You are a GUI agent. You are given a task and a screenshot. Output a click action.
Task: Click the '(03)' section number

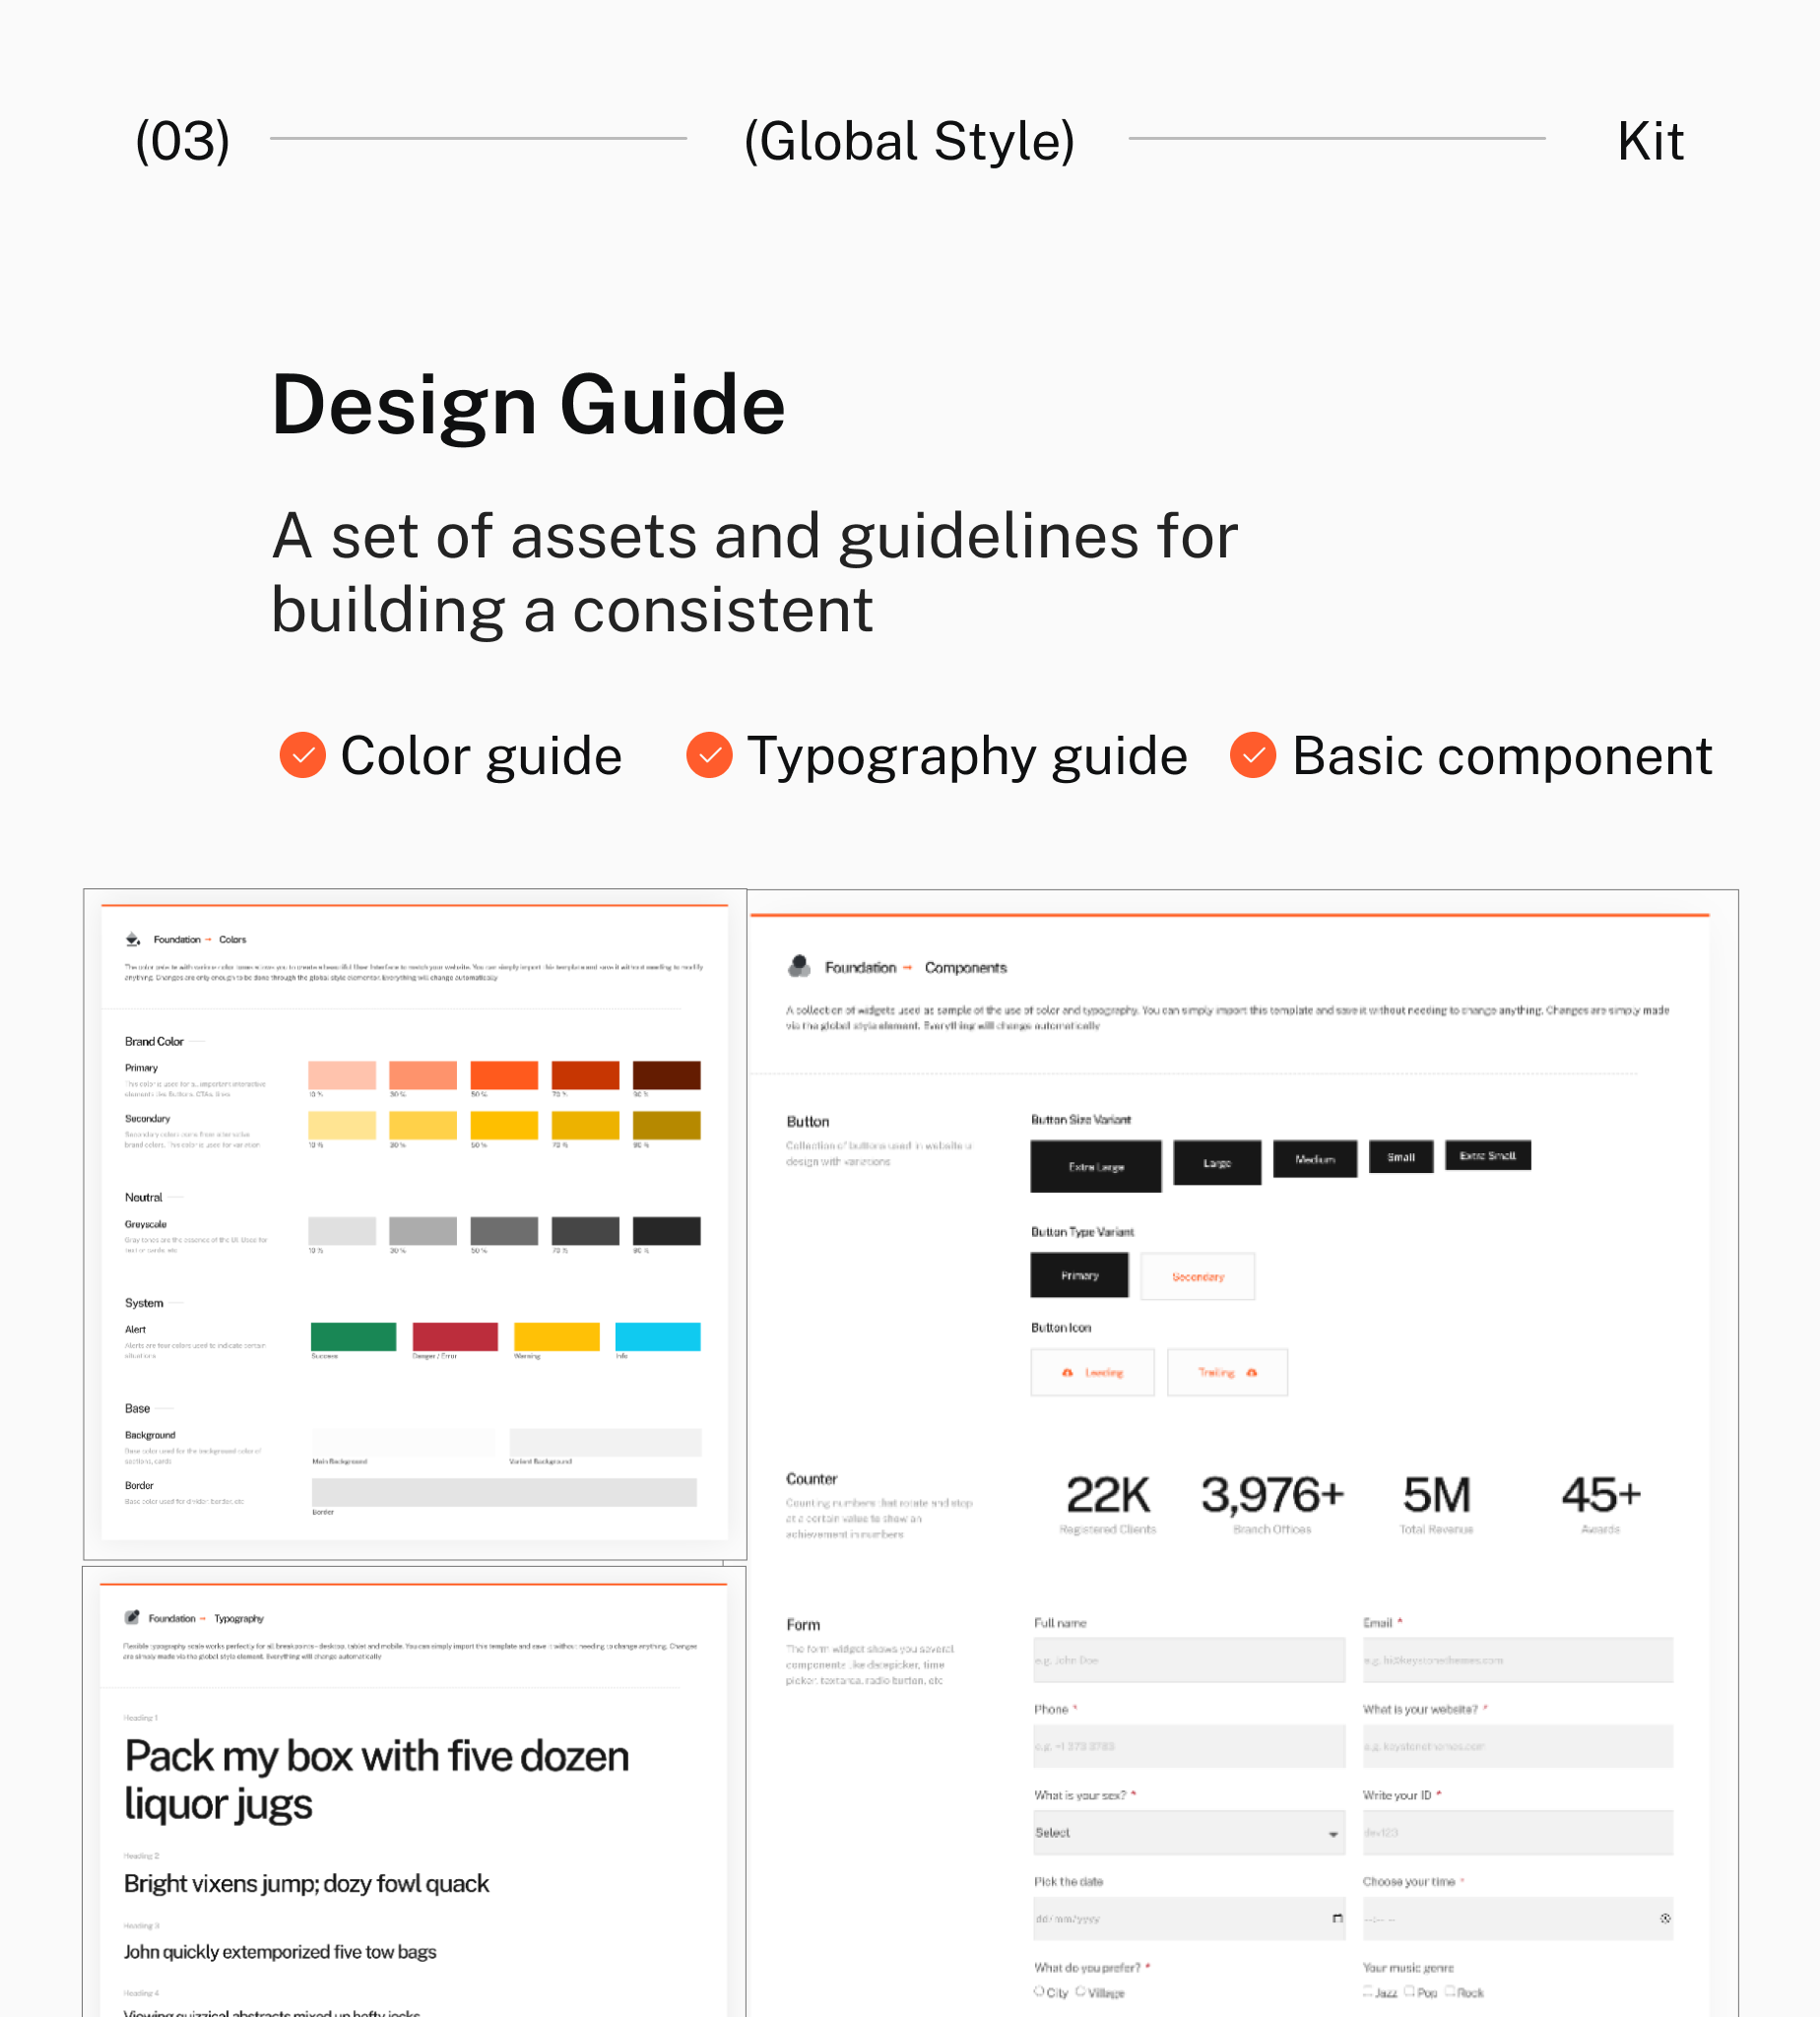(183, 140)
